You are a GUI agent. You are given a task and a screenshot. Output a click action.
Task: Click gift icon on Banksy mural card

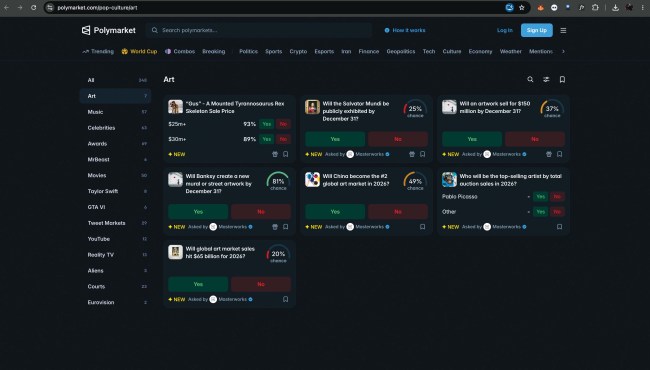pyautogui.click(x=275, y=227)
